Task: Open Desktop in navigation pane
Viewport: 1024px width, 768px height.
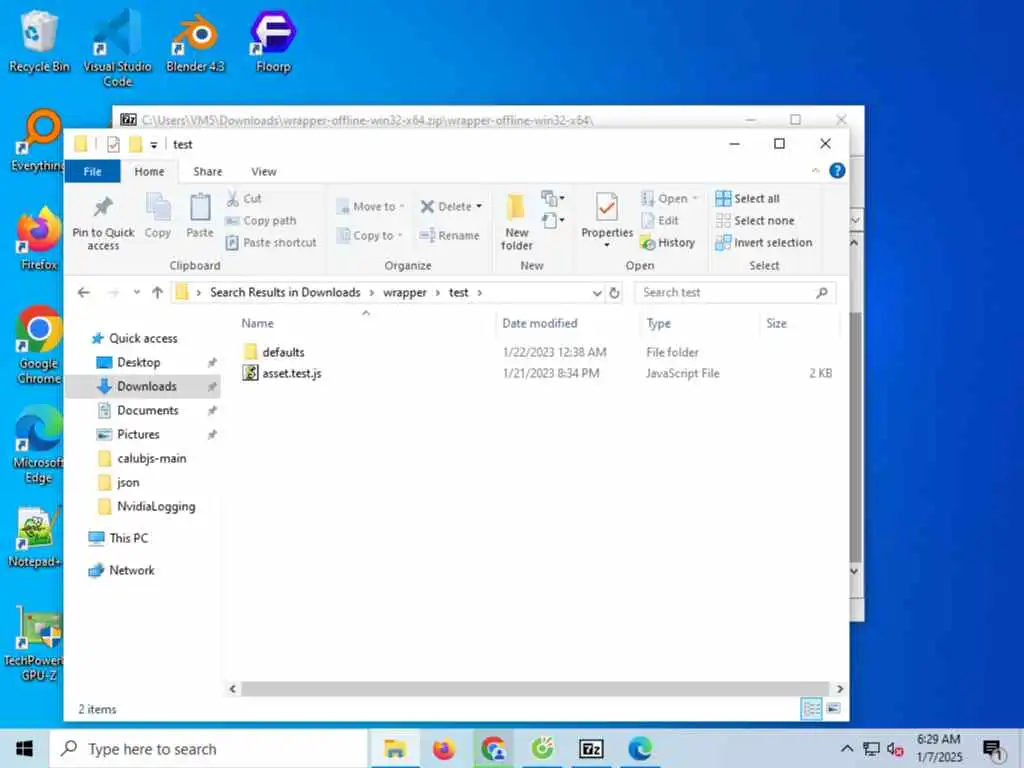Action: 138,362
